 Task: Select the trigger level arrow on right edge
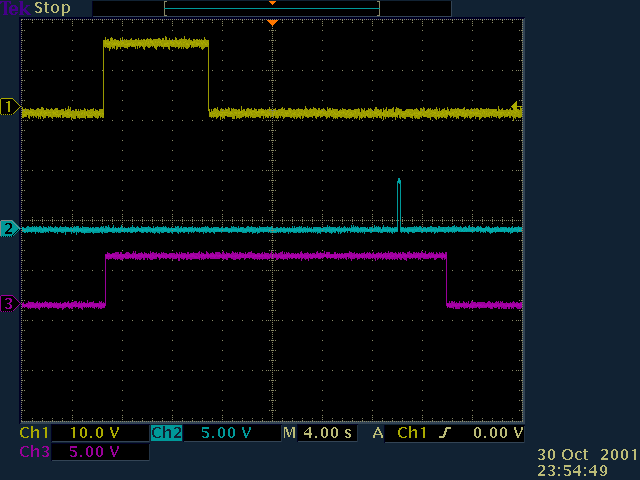(516, 106)
